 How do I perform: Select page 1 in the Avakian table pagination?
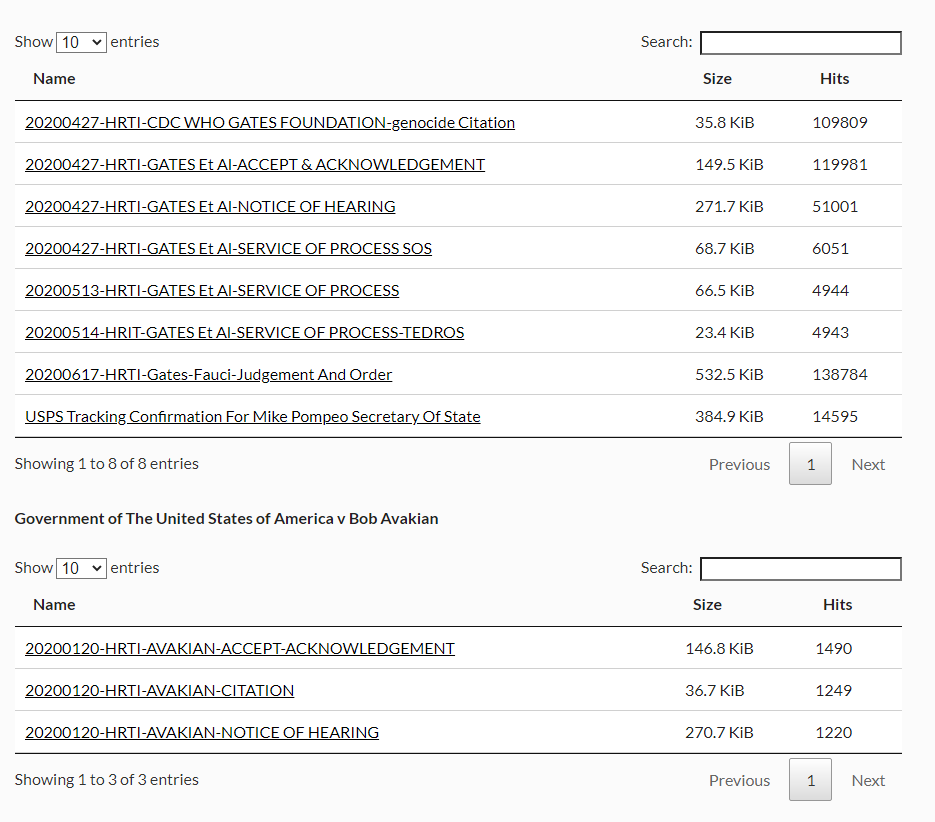(x=810, y=780)
